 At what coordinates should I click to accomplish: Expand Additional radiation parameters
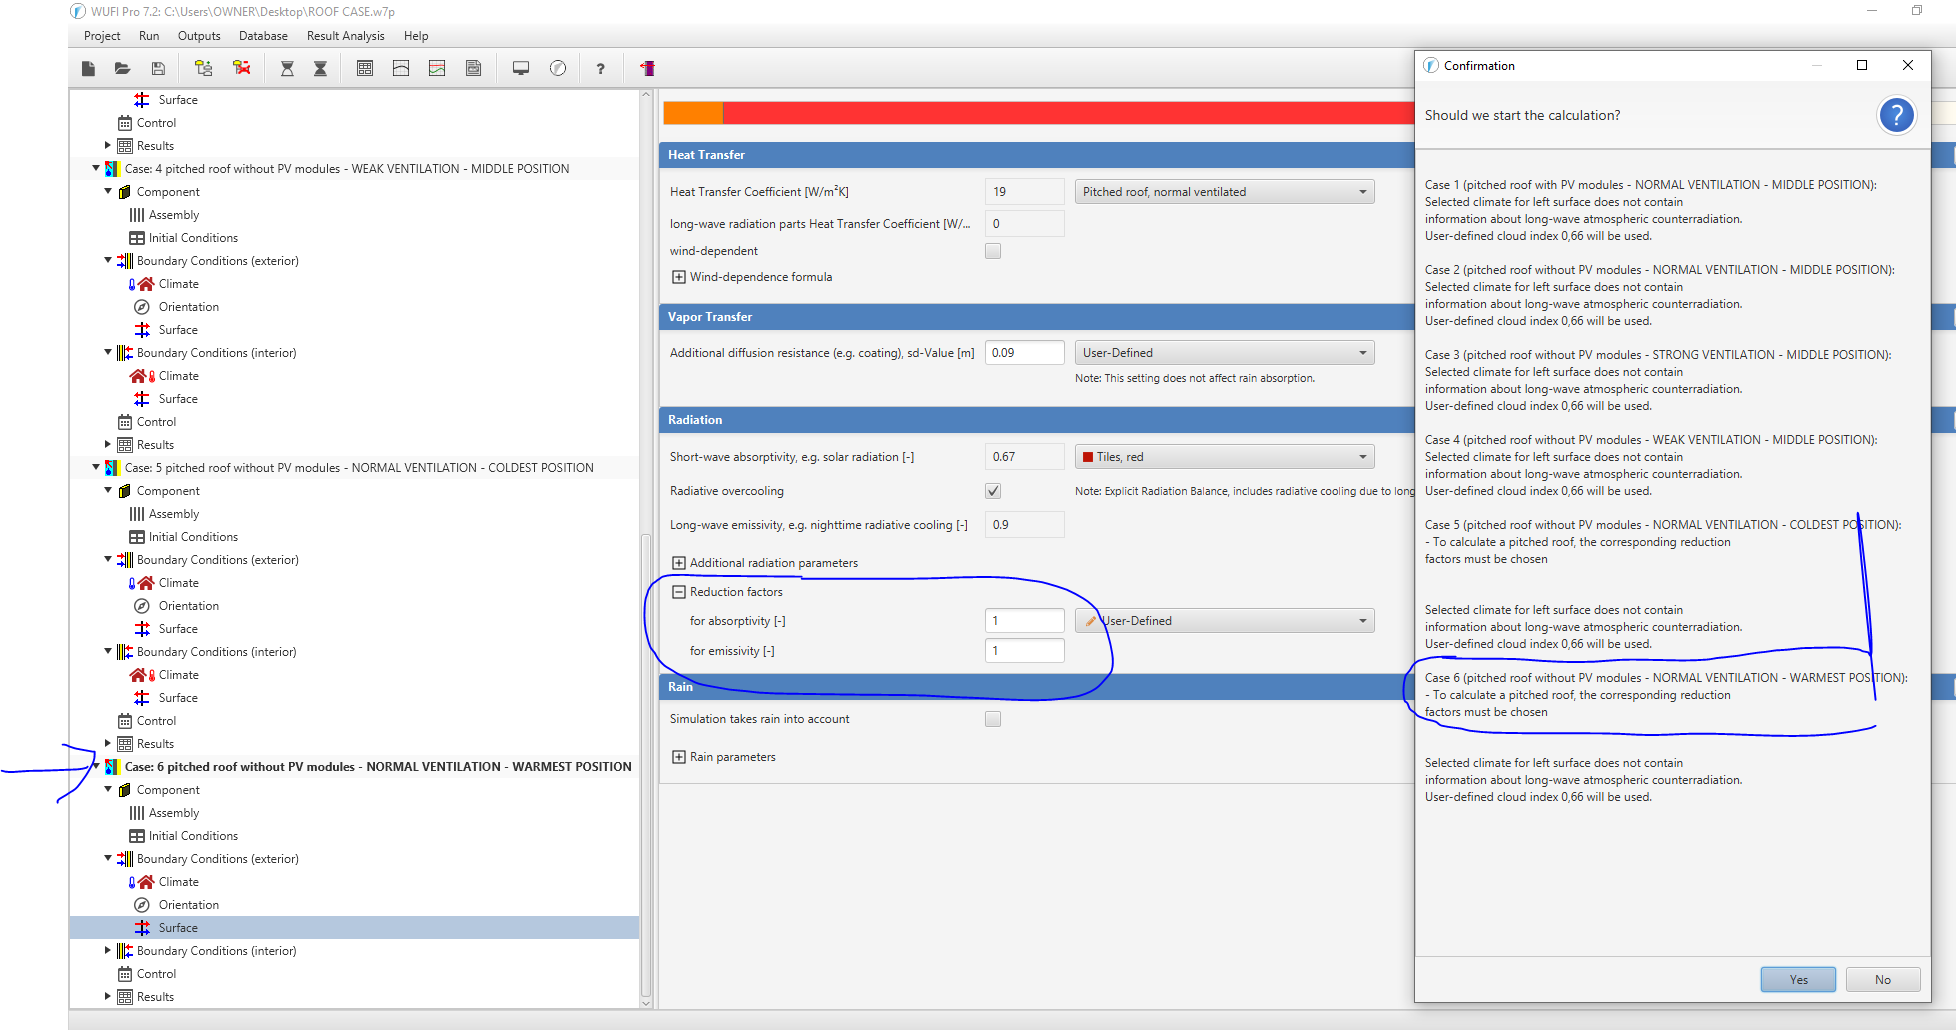[x=679, y=563]
